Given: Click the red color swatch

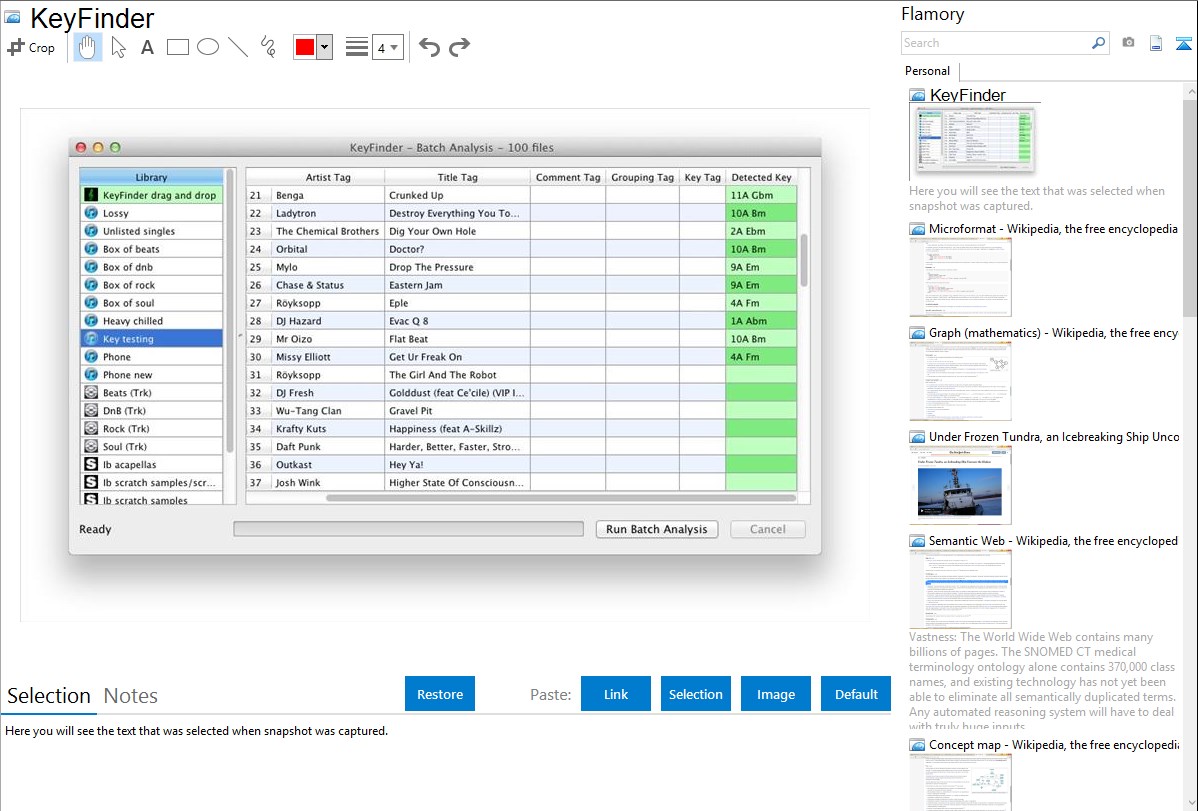Looking at the screenshot, I should click(304, 47).
